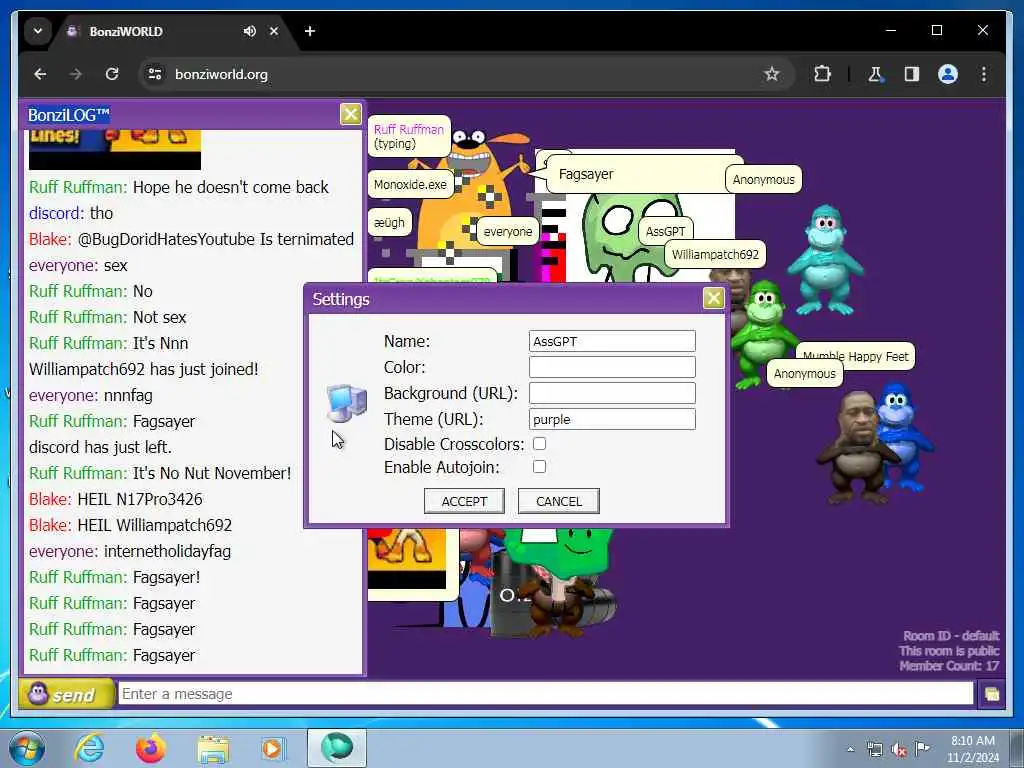Open File Explorer from taskbar
The width and height of the screenshot is (1024, 768).
(213, 750)
